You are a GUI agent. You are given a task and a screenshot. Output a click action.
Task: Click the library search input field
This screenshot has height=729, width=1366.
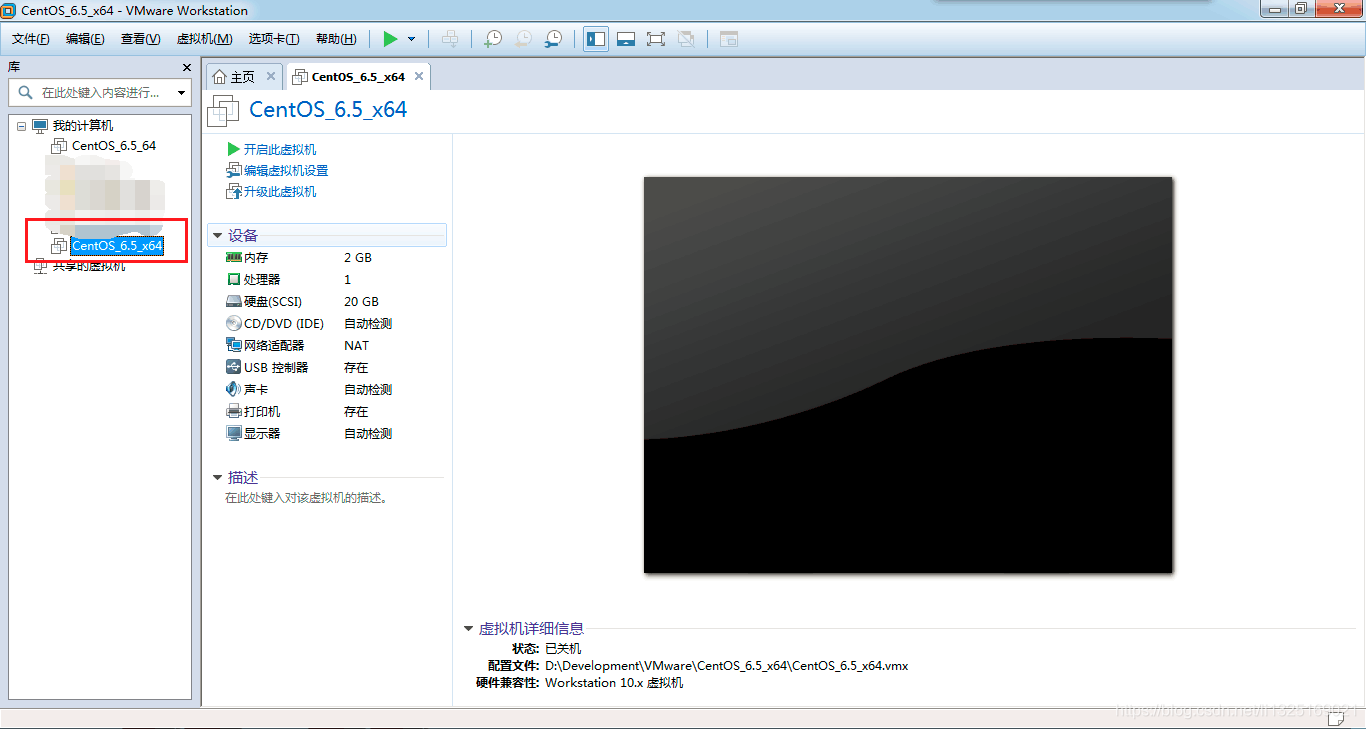(98, 93)
